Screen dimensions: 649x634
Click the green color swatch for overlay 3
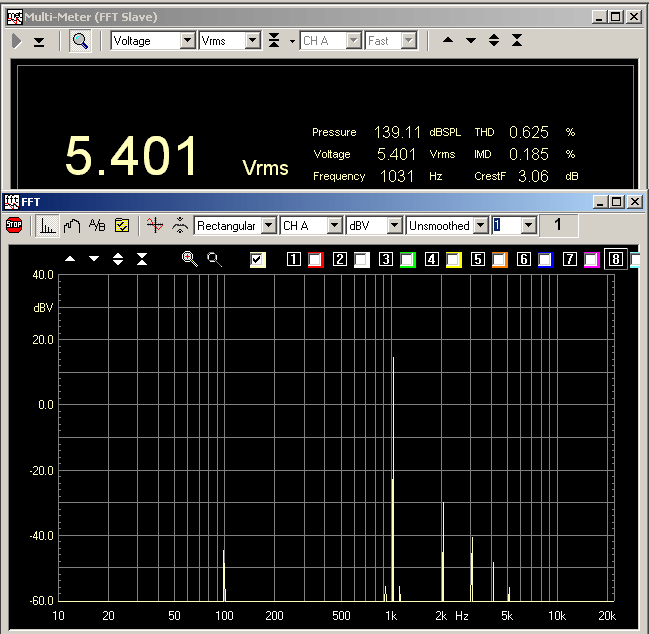tap(407, 260)
